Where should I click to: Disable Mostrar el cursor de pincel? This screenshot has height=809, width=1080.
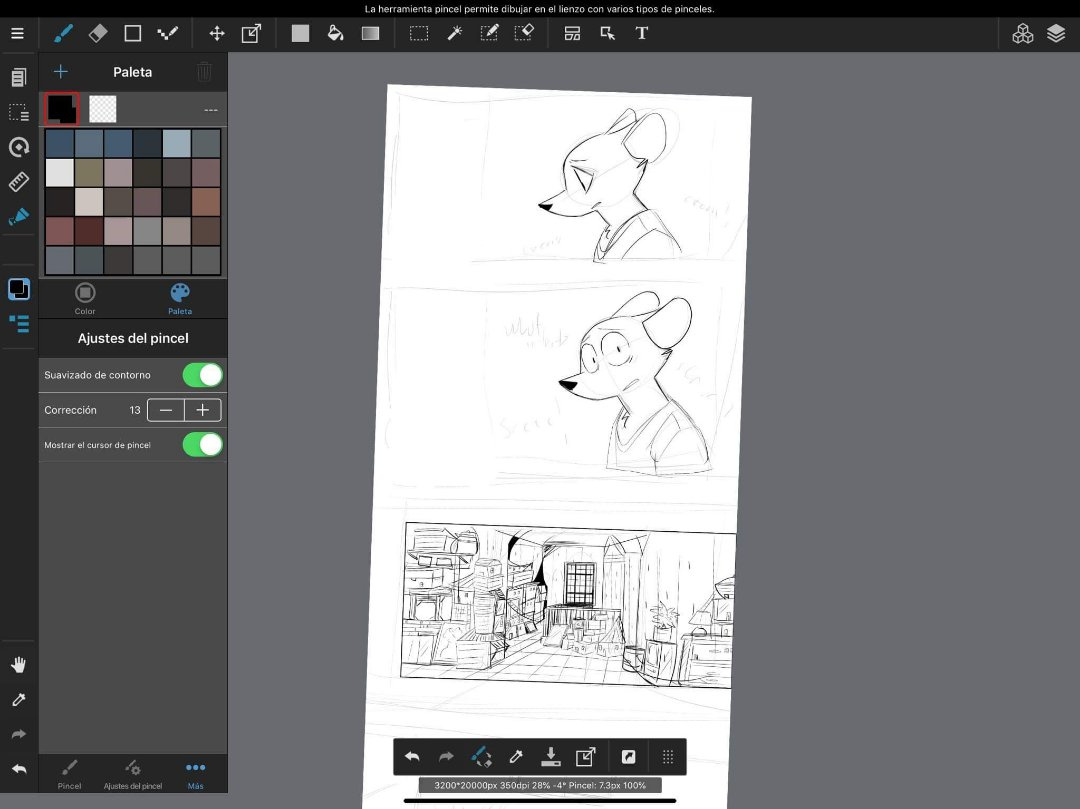point(202,444)
